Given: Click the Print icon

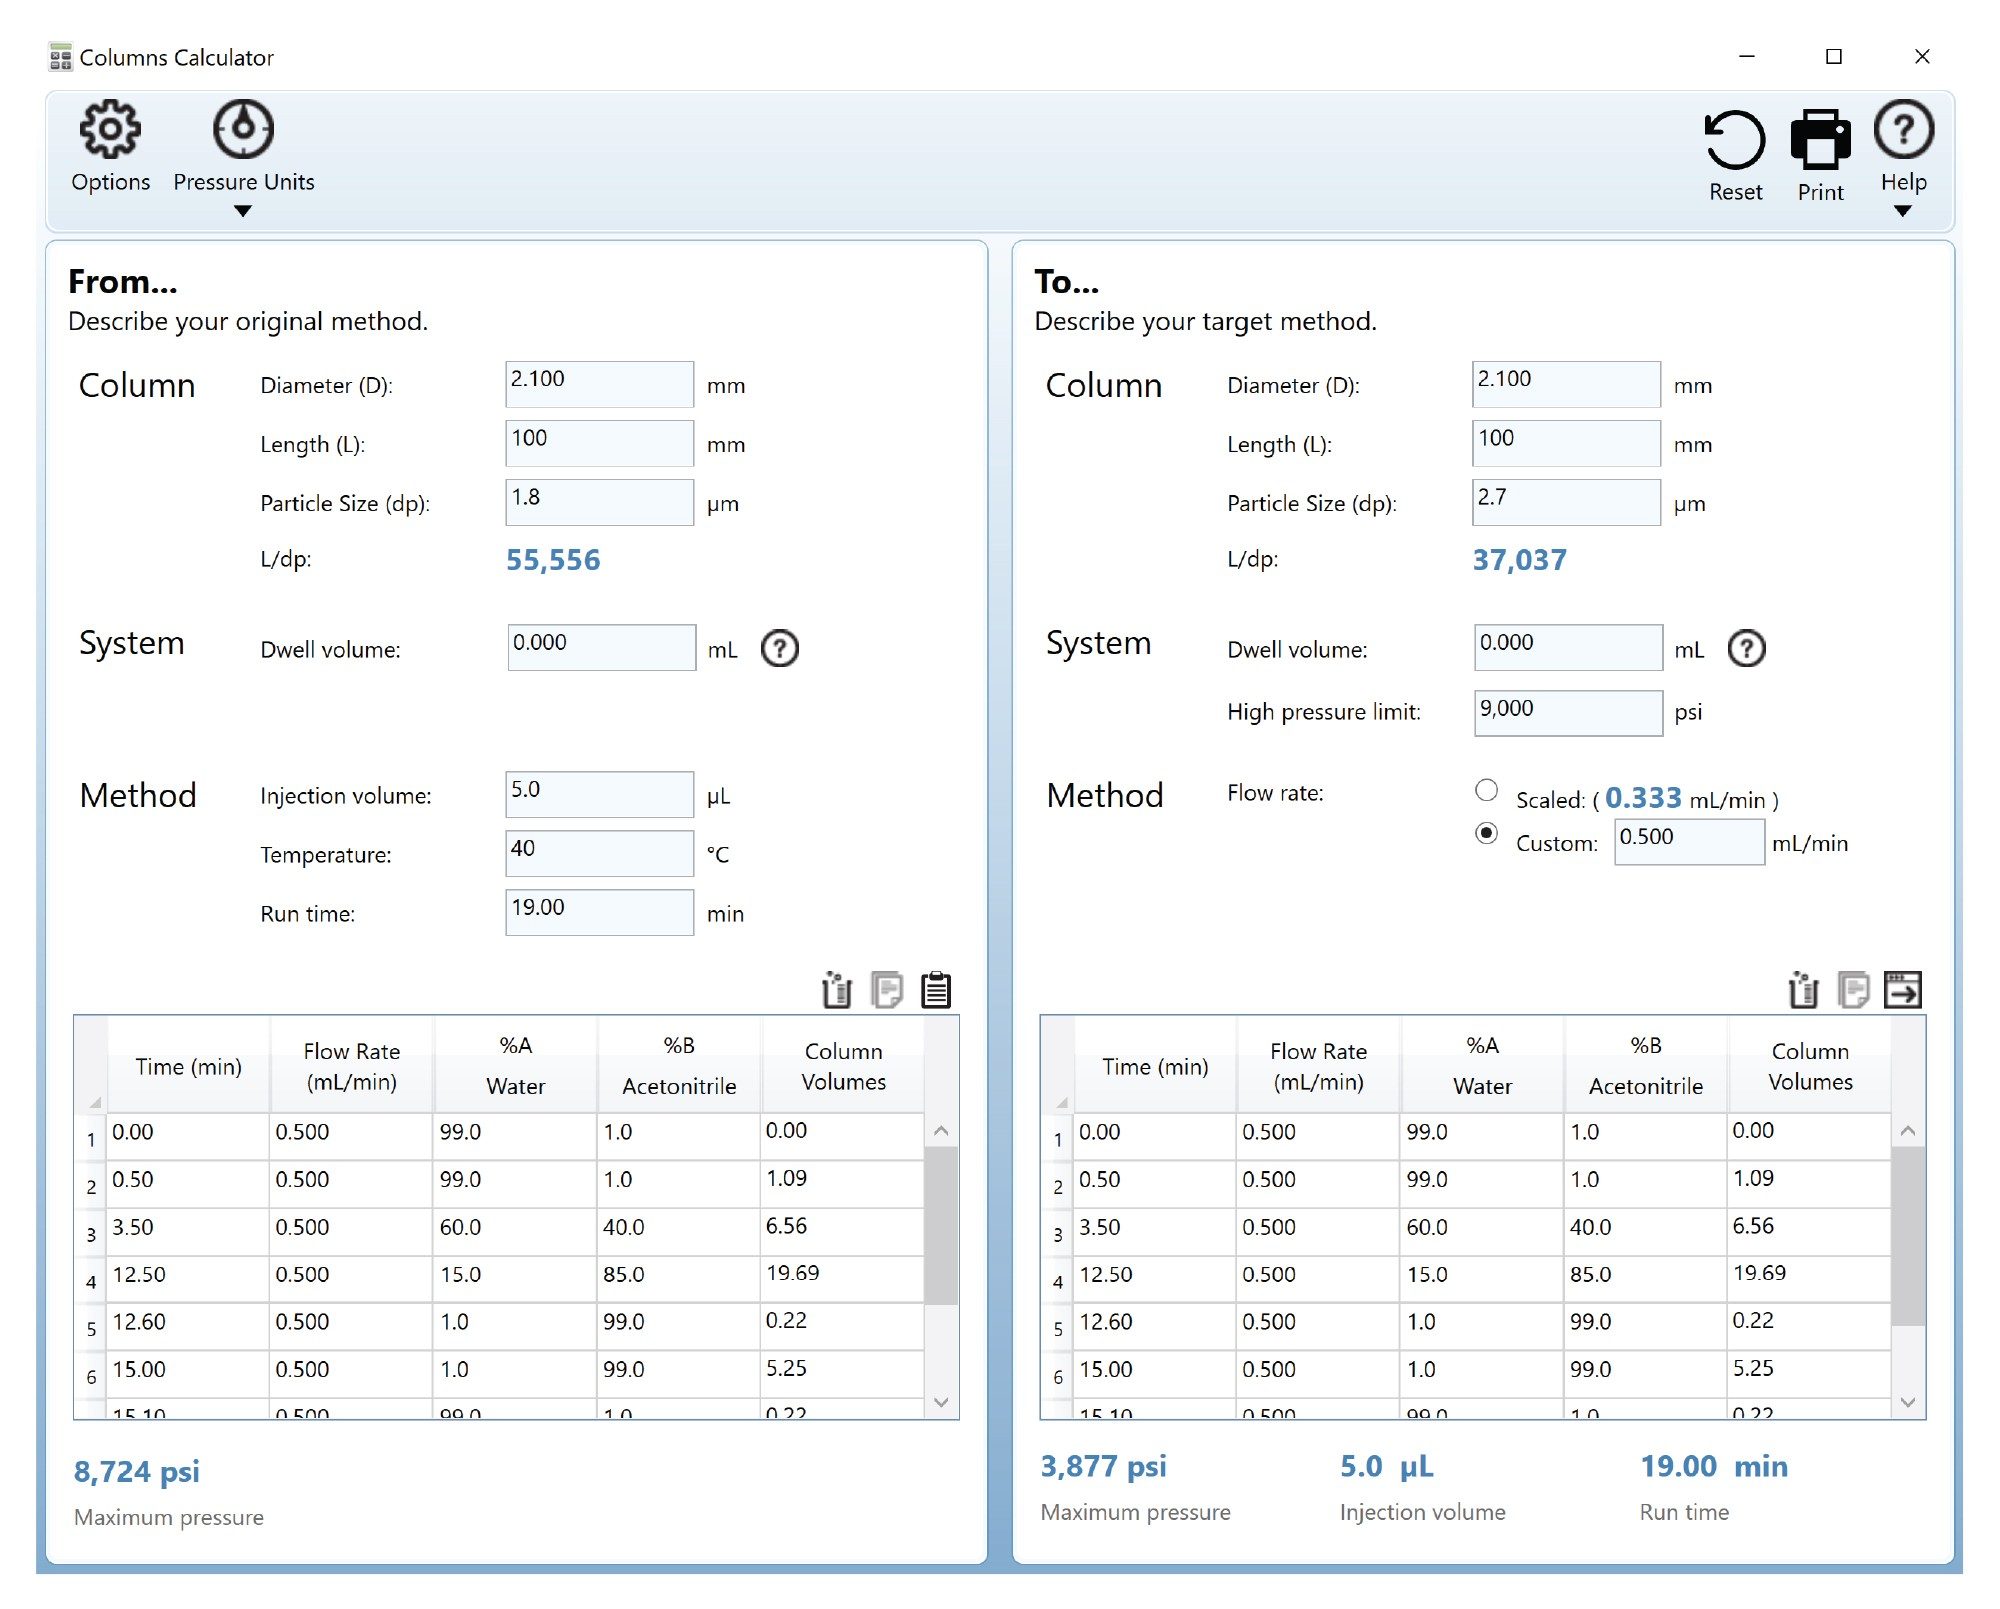Looking at the screenshot, I should (1820, 140).
